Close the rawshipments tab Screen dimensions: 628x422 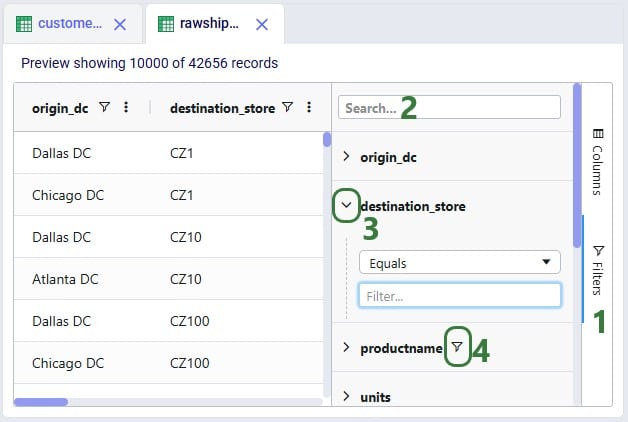coord(262,24)
